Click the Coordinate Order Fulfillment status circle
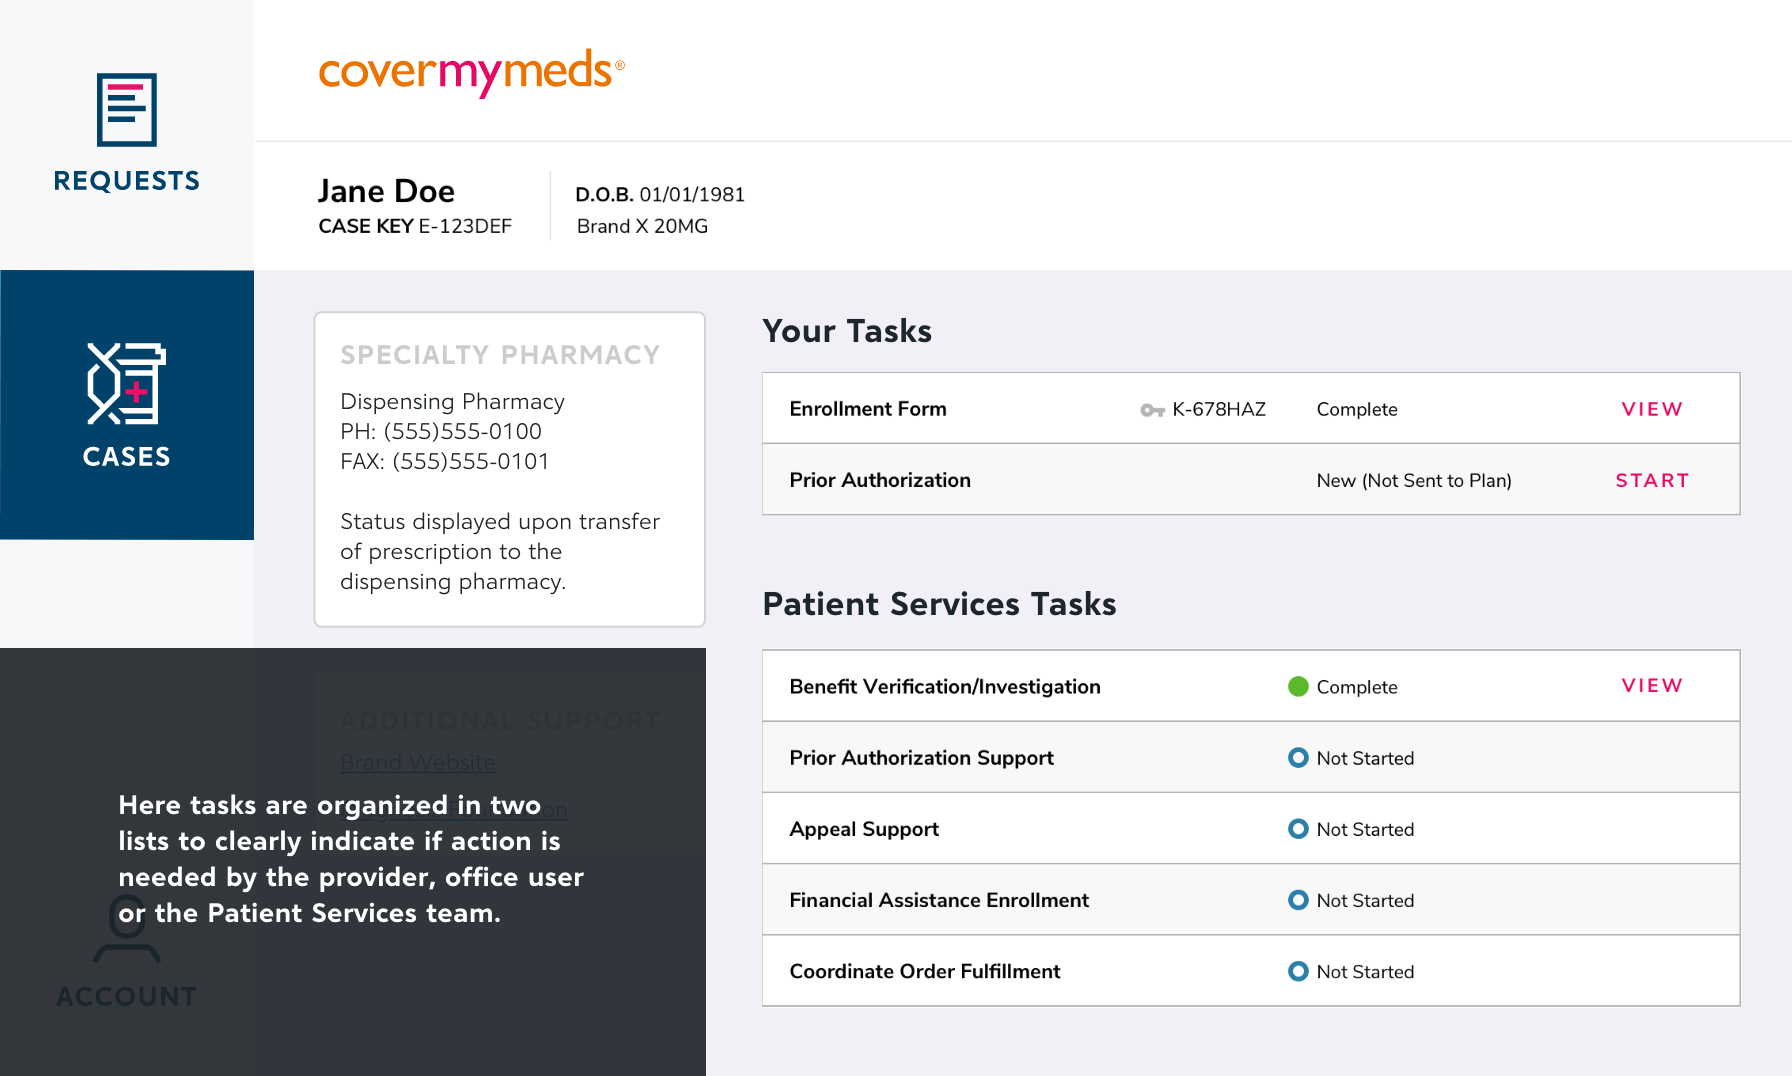This screenshot has height=1076, width=1792. [1298, 971]
